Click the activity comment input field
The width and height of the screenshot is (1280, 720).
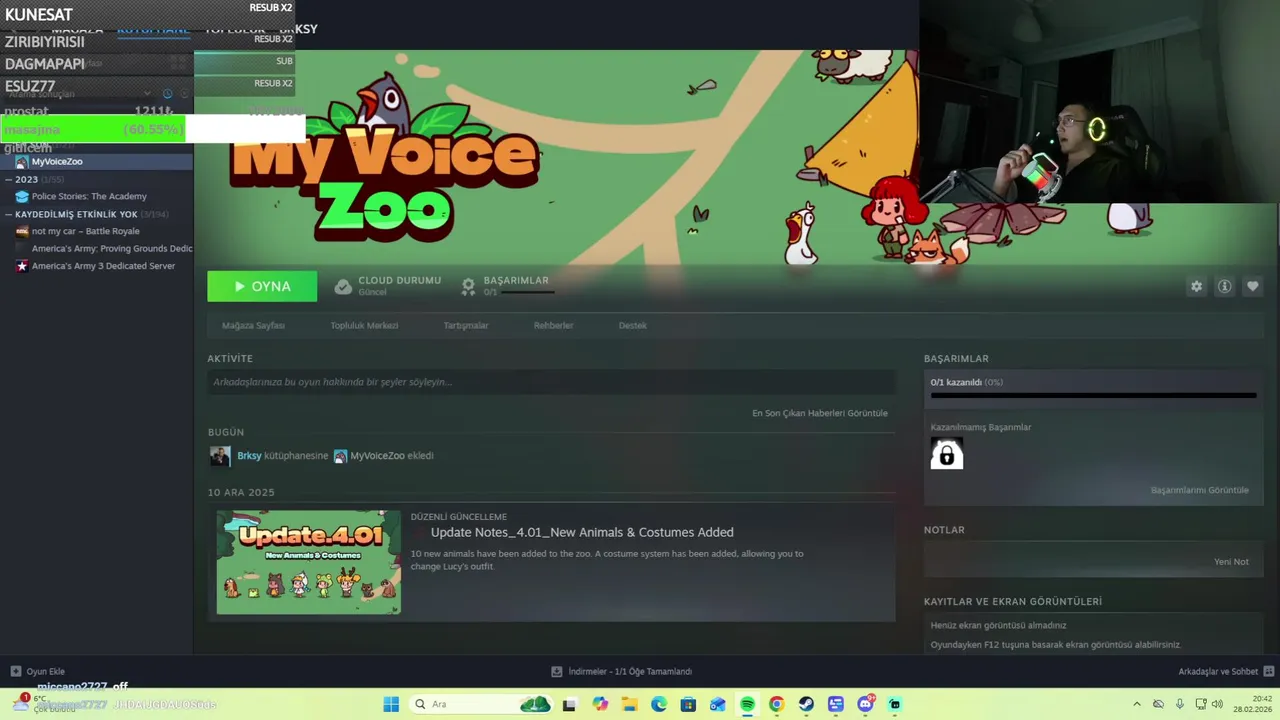click(x=551, y=382)
